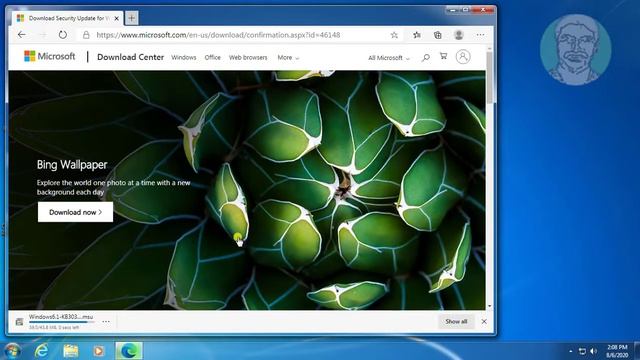The image size is (640, 360).
Task: Click the Microsoft logo
Action: coord(50,56)
